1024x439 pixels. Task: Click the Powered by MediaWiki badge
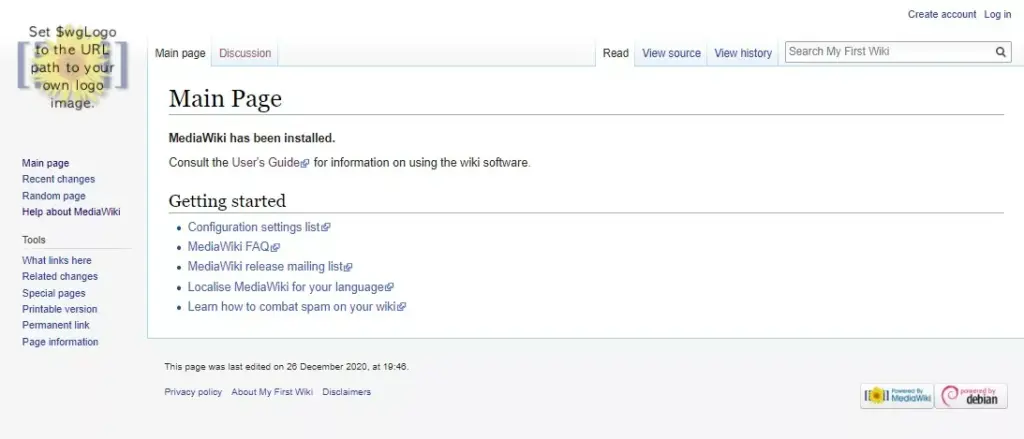coord(896,396)
